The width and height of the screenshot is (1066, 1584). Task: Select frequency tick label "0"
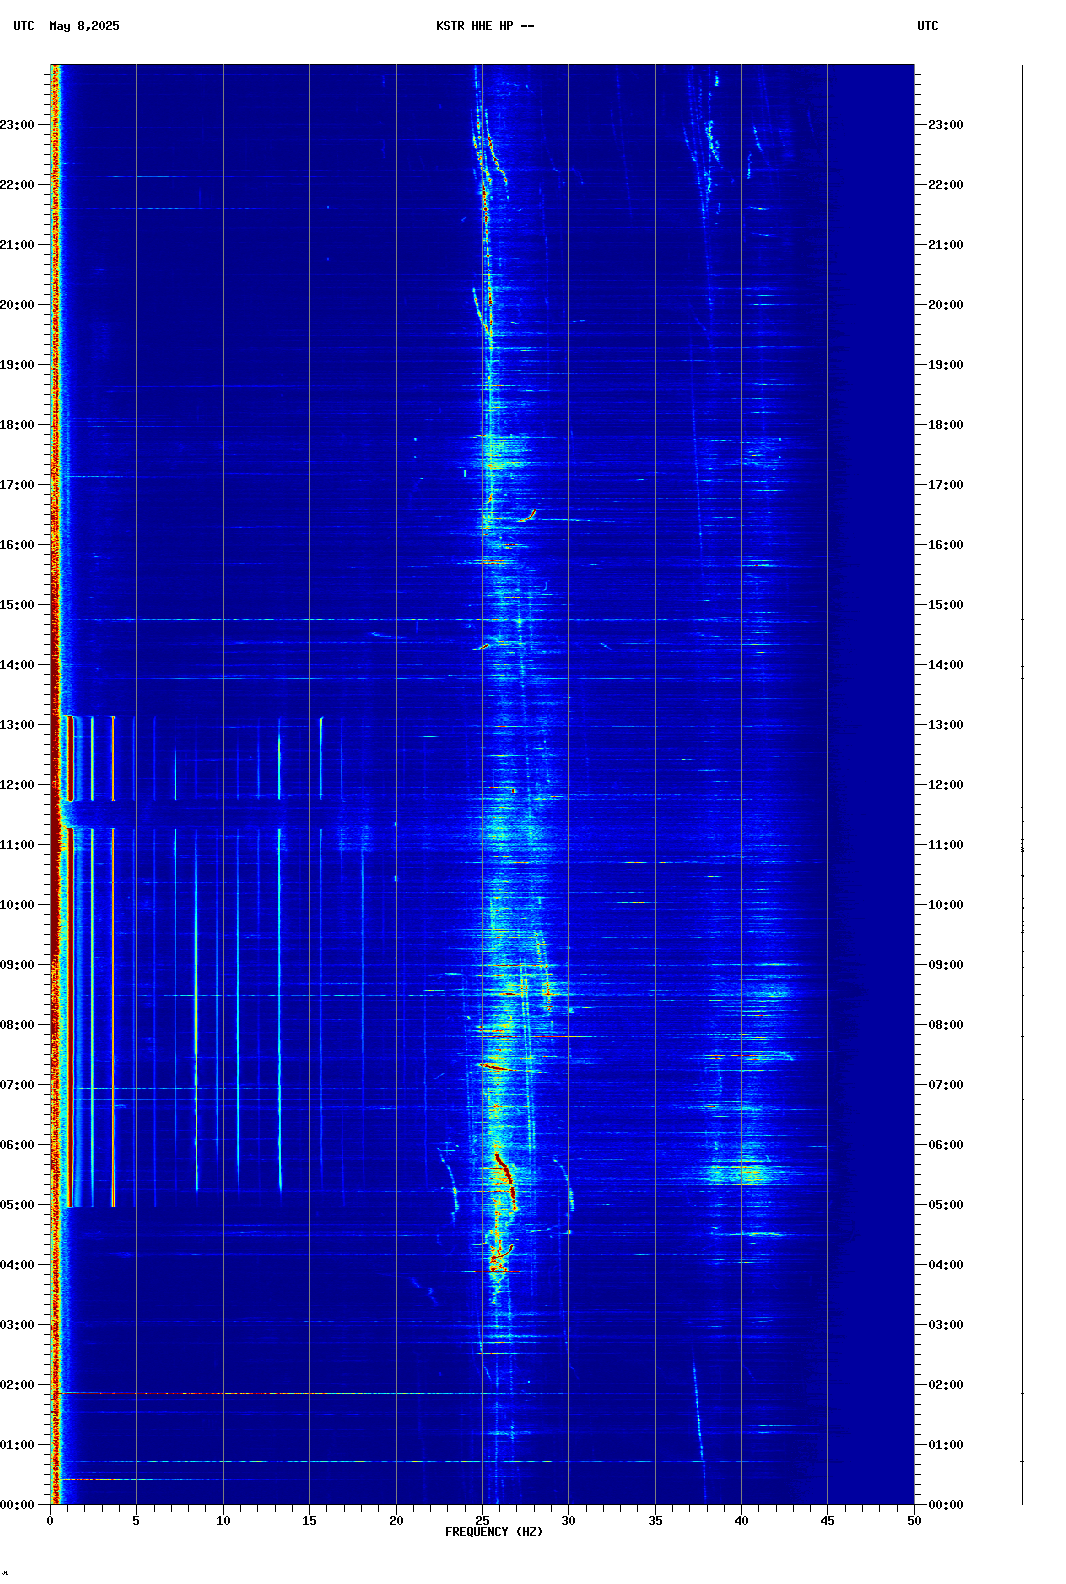[x=50, y=1521]
